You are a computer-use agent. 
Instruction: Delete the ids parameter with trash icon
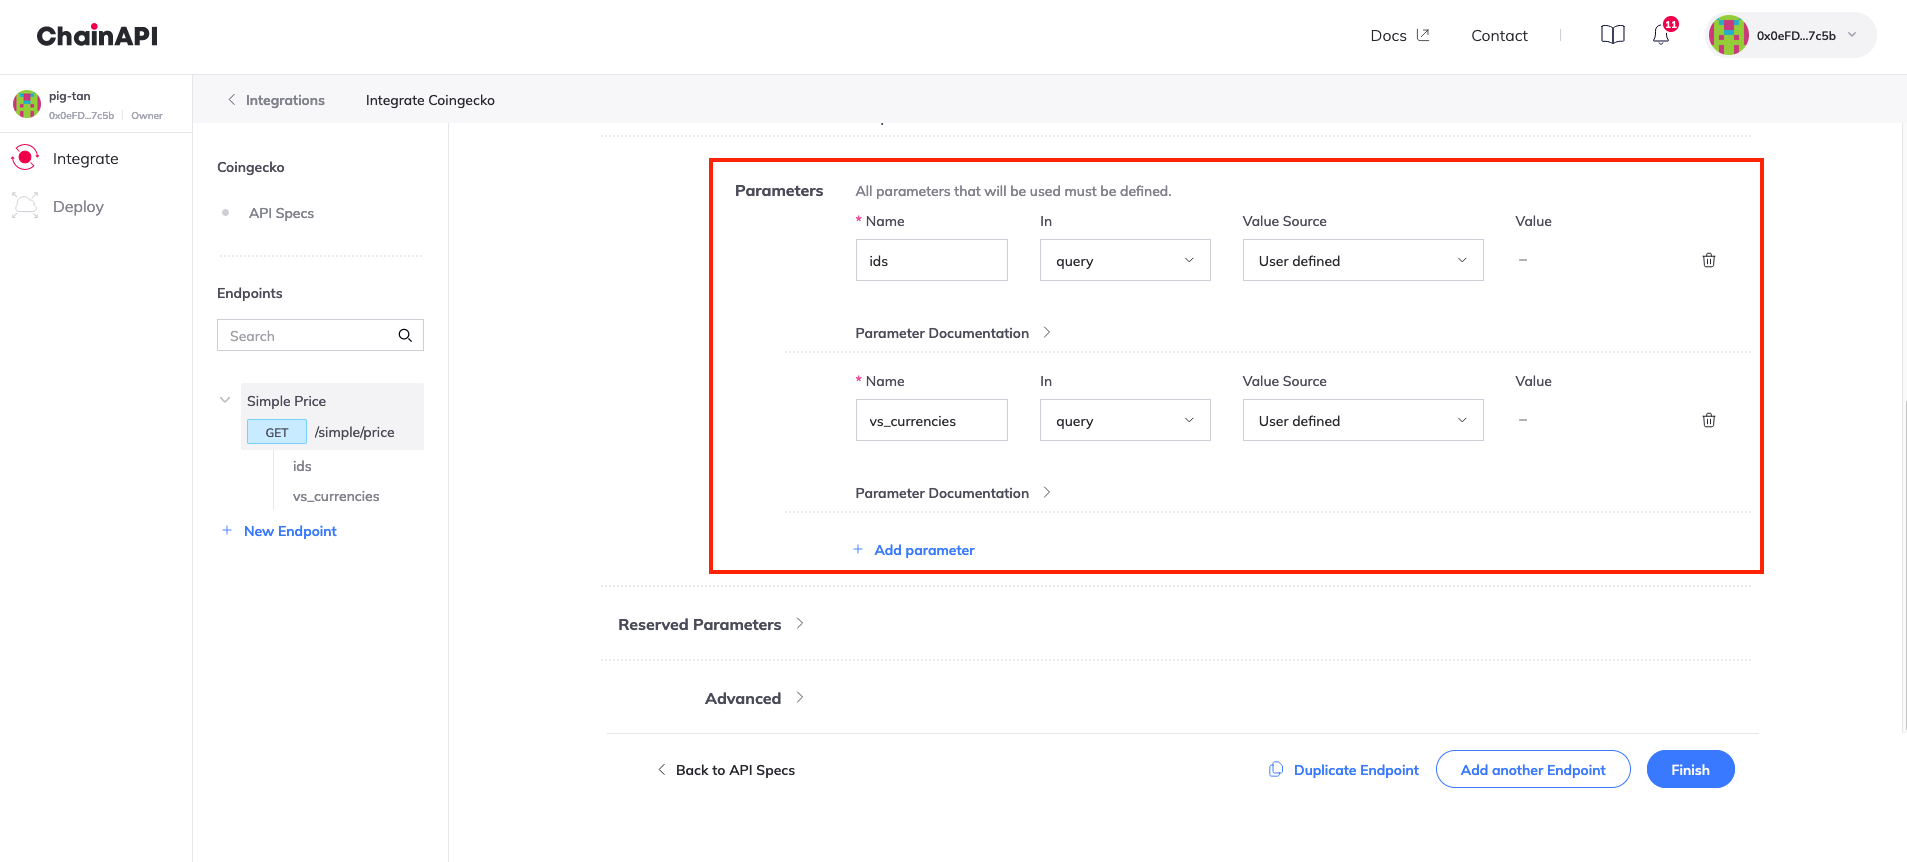(1708, 260)
